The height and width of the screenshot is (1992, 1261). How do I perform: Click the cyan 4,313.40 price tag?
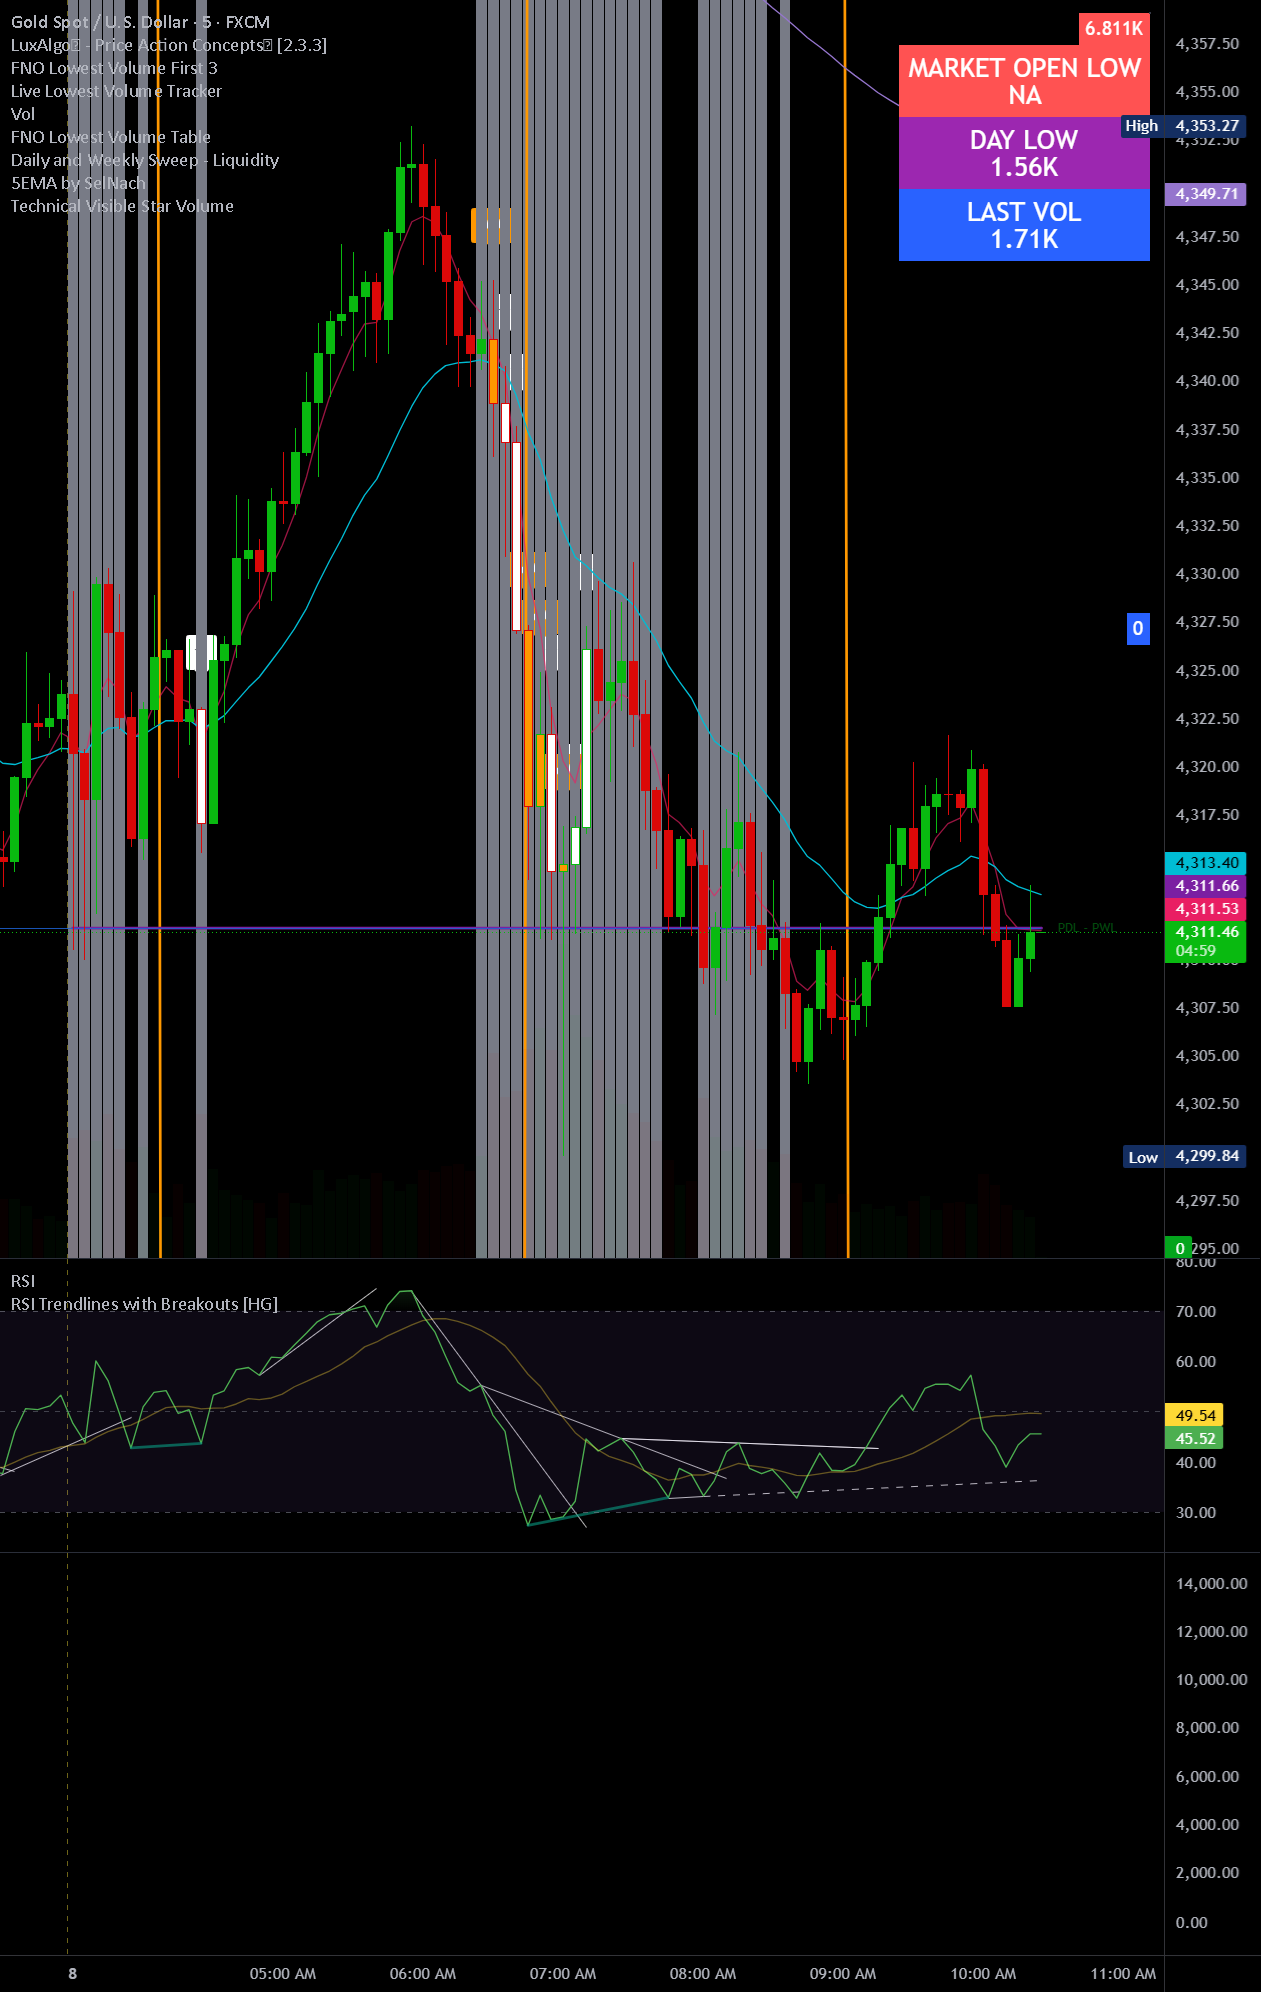pyautogui.click(x=1206, y=863)
